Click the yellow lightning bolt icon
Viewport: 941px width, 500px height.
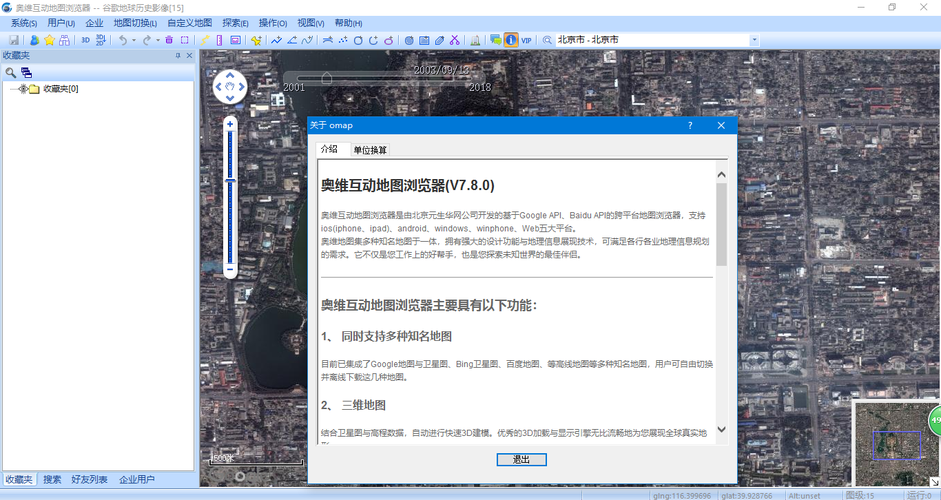pyautogui.click(x=205, y=40)
